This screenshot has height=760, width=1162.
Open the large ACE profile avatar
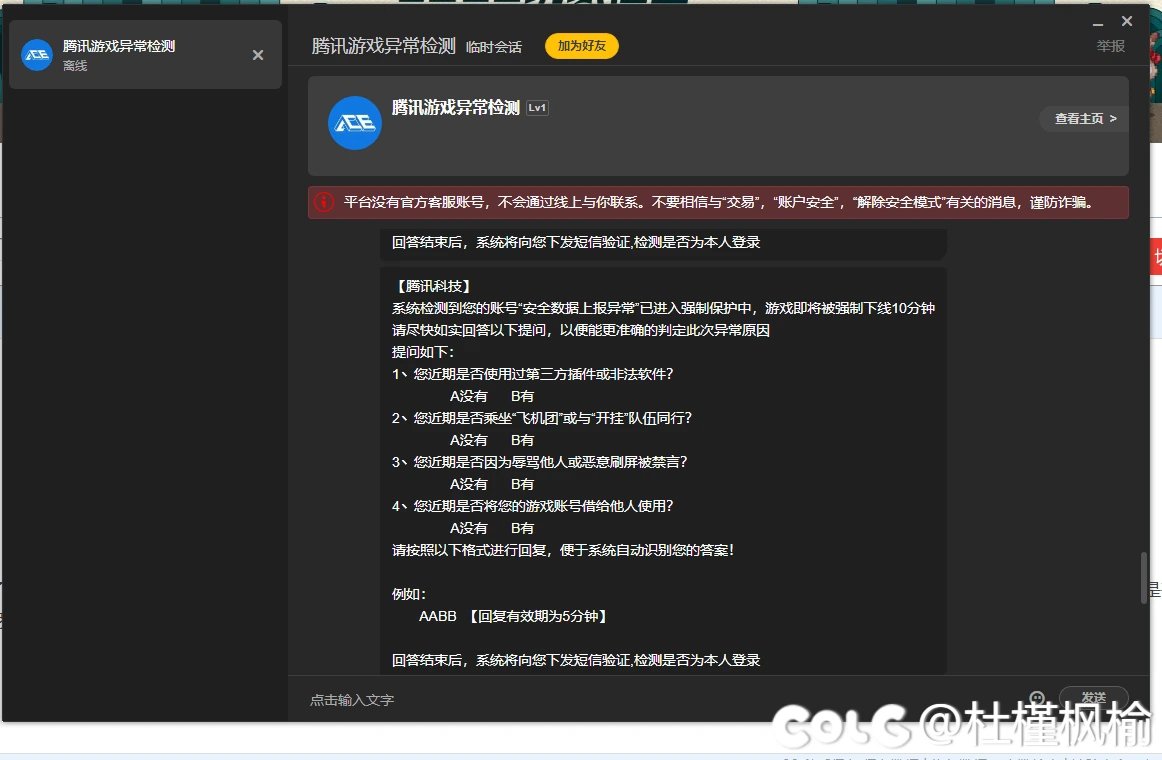(x=354, y=123)
